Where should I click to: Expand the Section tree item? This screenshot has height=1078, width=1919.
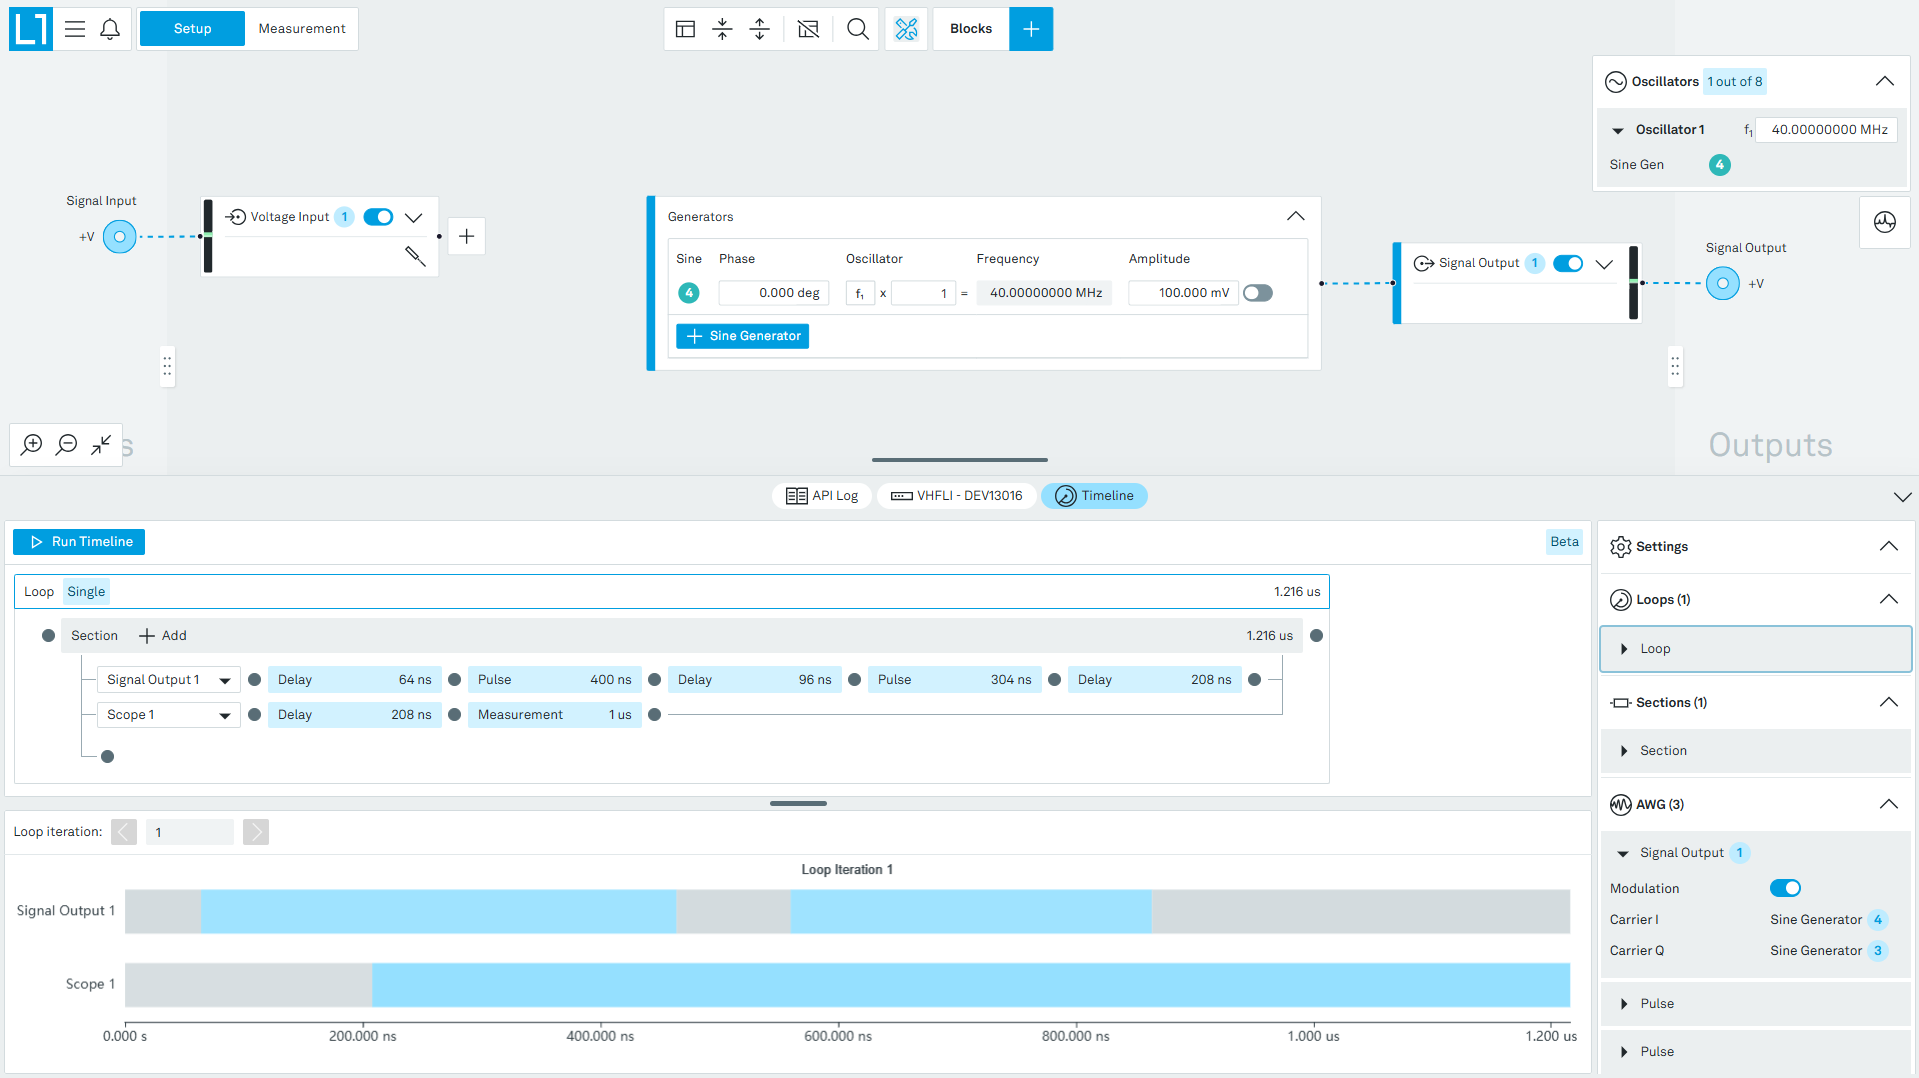[1624, 751]
